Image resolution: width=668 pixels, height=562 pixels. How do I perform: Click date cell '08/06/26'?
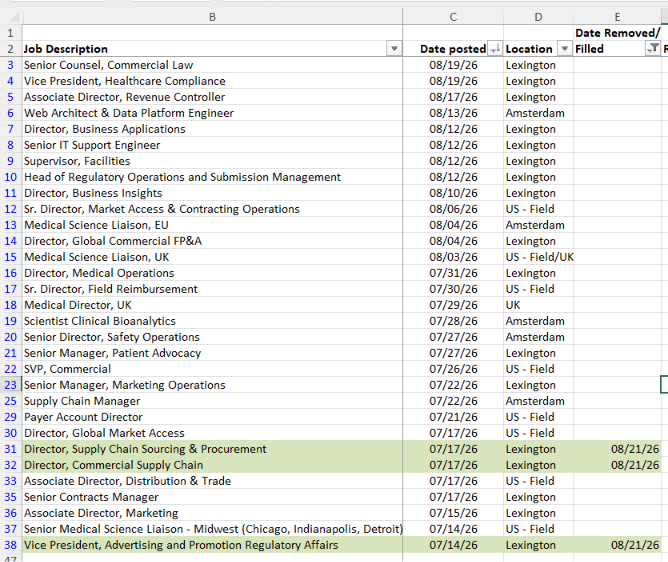[x=453, y=209]
